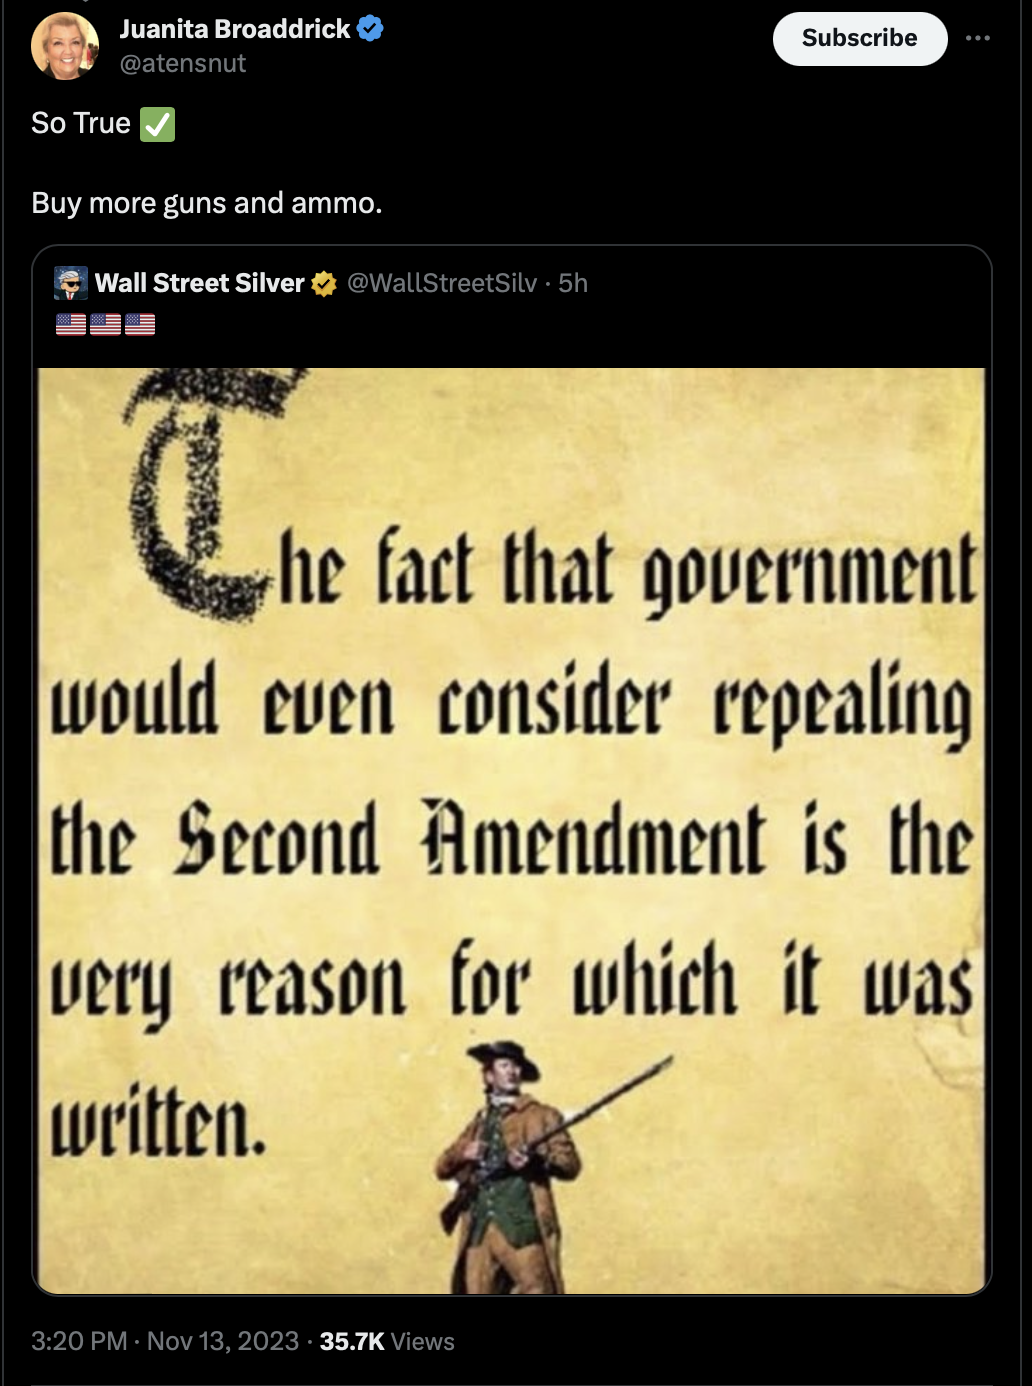Image resolution: width=1032 pixels, height=1386 pixels.
Task: Open the @WallStreetSilv handle
Action: (442, 283)
